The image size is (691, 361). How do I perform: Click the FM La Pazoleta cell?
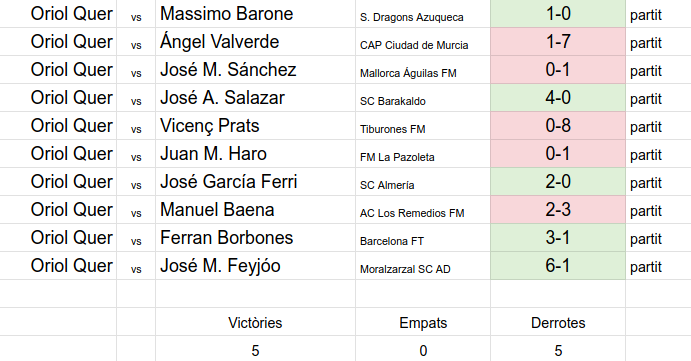423,153
